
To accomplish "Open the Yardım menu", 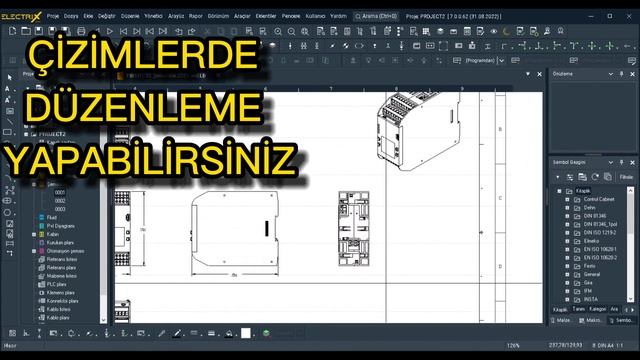I will [x=338, y=16].
